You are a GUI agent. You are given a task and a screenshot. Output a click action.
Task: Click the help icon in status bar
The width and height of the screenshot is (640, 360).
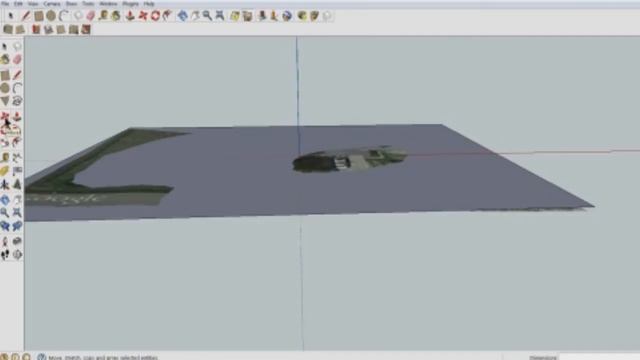[41, 357]
